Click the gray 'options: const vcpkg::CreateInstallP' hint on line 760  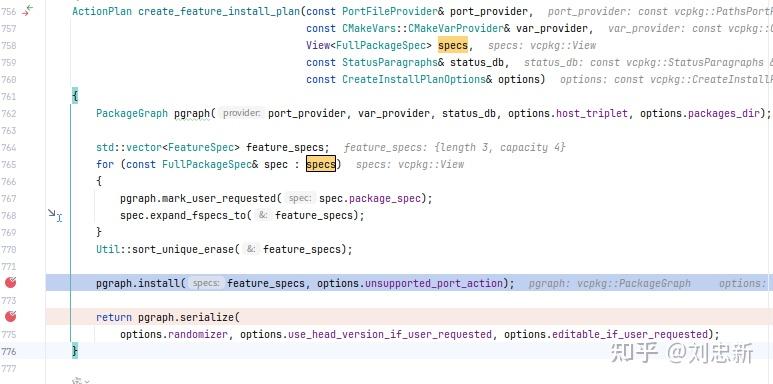(666, 79)
